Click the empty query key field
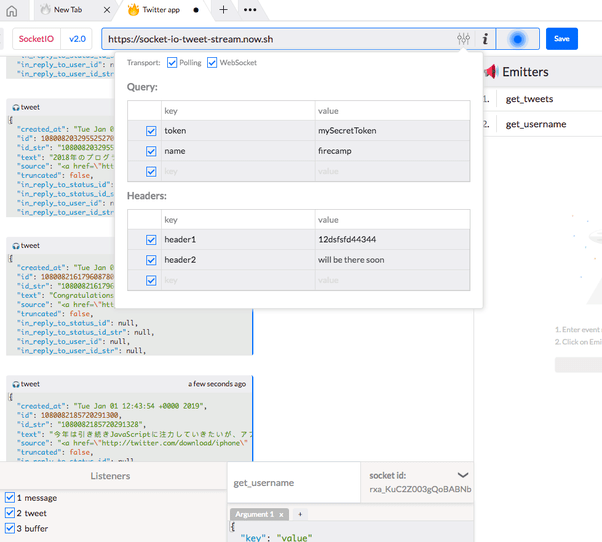The width and height of the screenshot is (602, 542). (238, 172)
